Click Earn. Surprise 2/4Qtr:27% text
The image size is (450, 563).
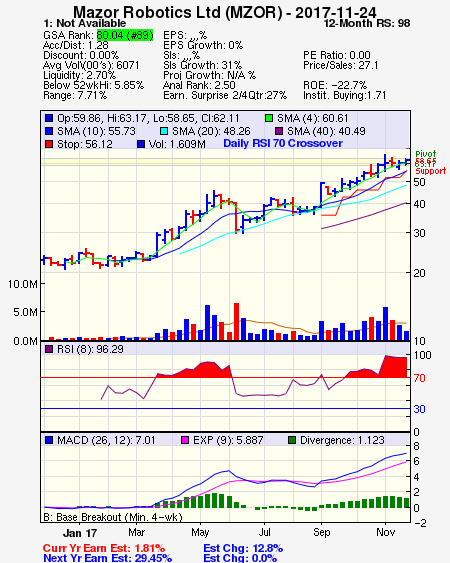tap(225, 96)
